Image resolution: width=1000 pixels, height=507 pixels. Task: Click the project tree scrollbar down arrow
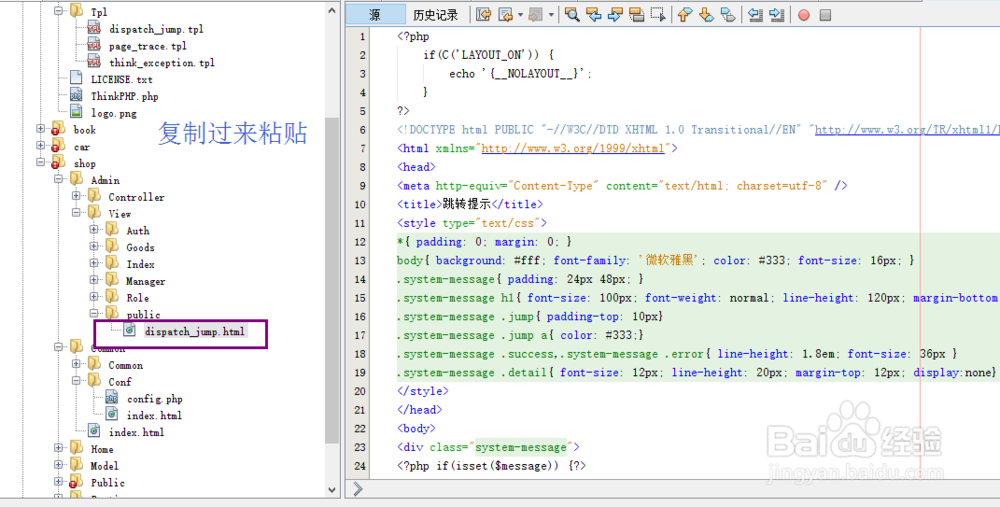coord(332,490)
